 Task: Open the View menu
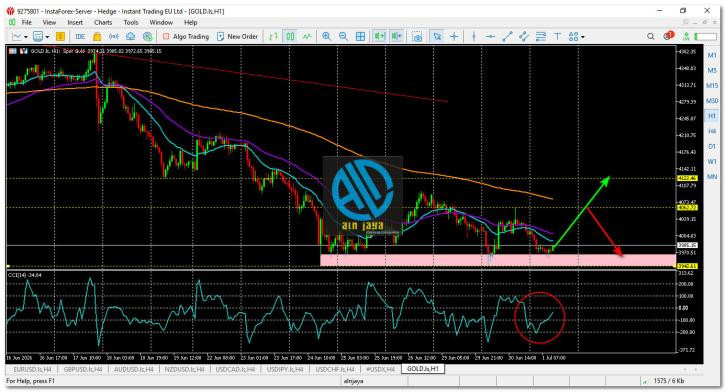click(x=49, y=22)
